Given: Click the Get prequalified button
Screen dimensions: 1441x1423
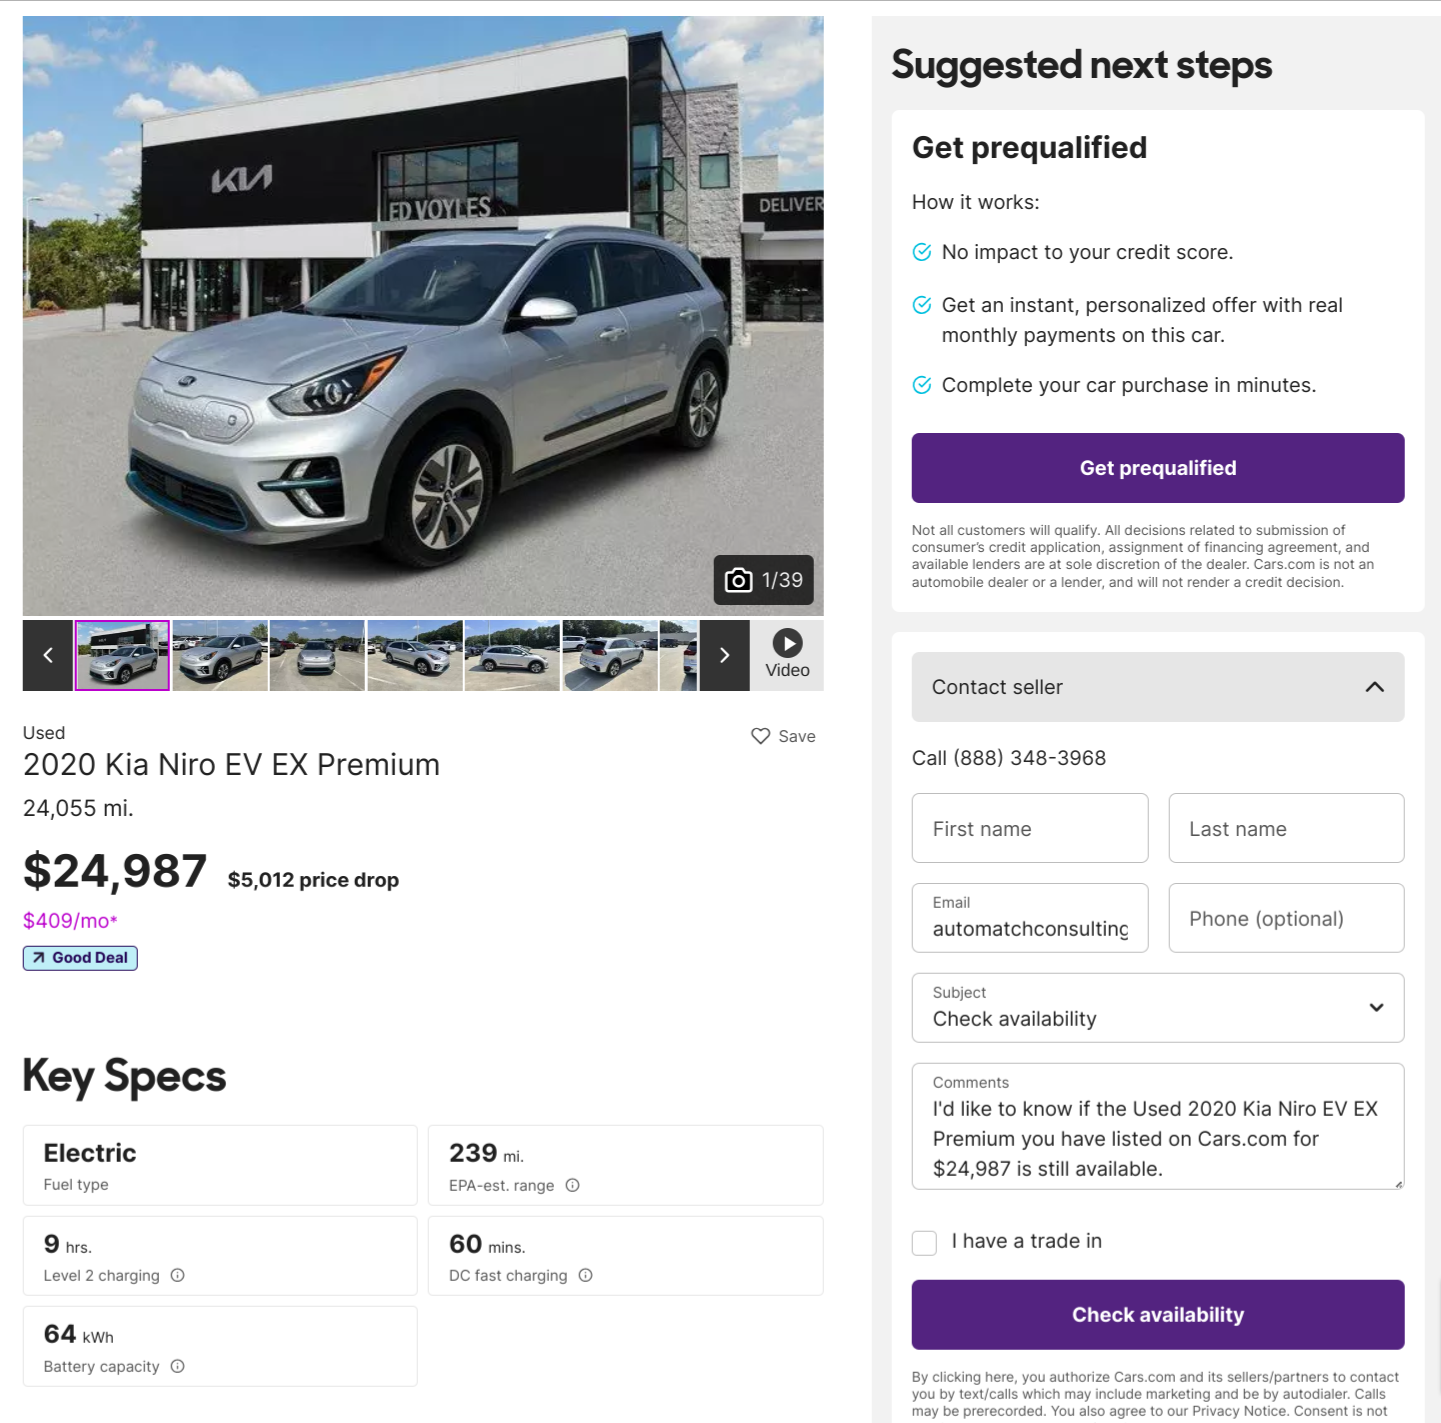Looking at the screenshot, I should (1157, 468).
